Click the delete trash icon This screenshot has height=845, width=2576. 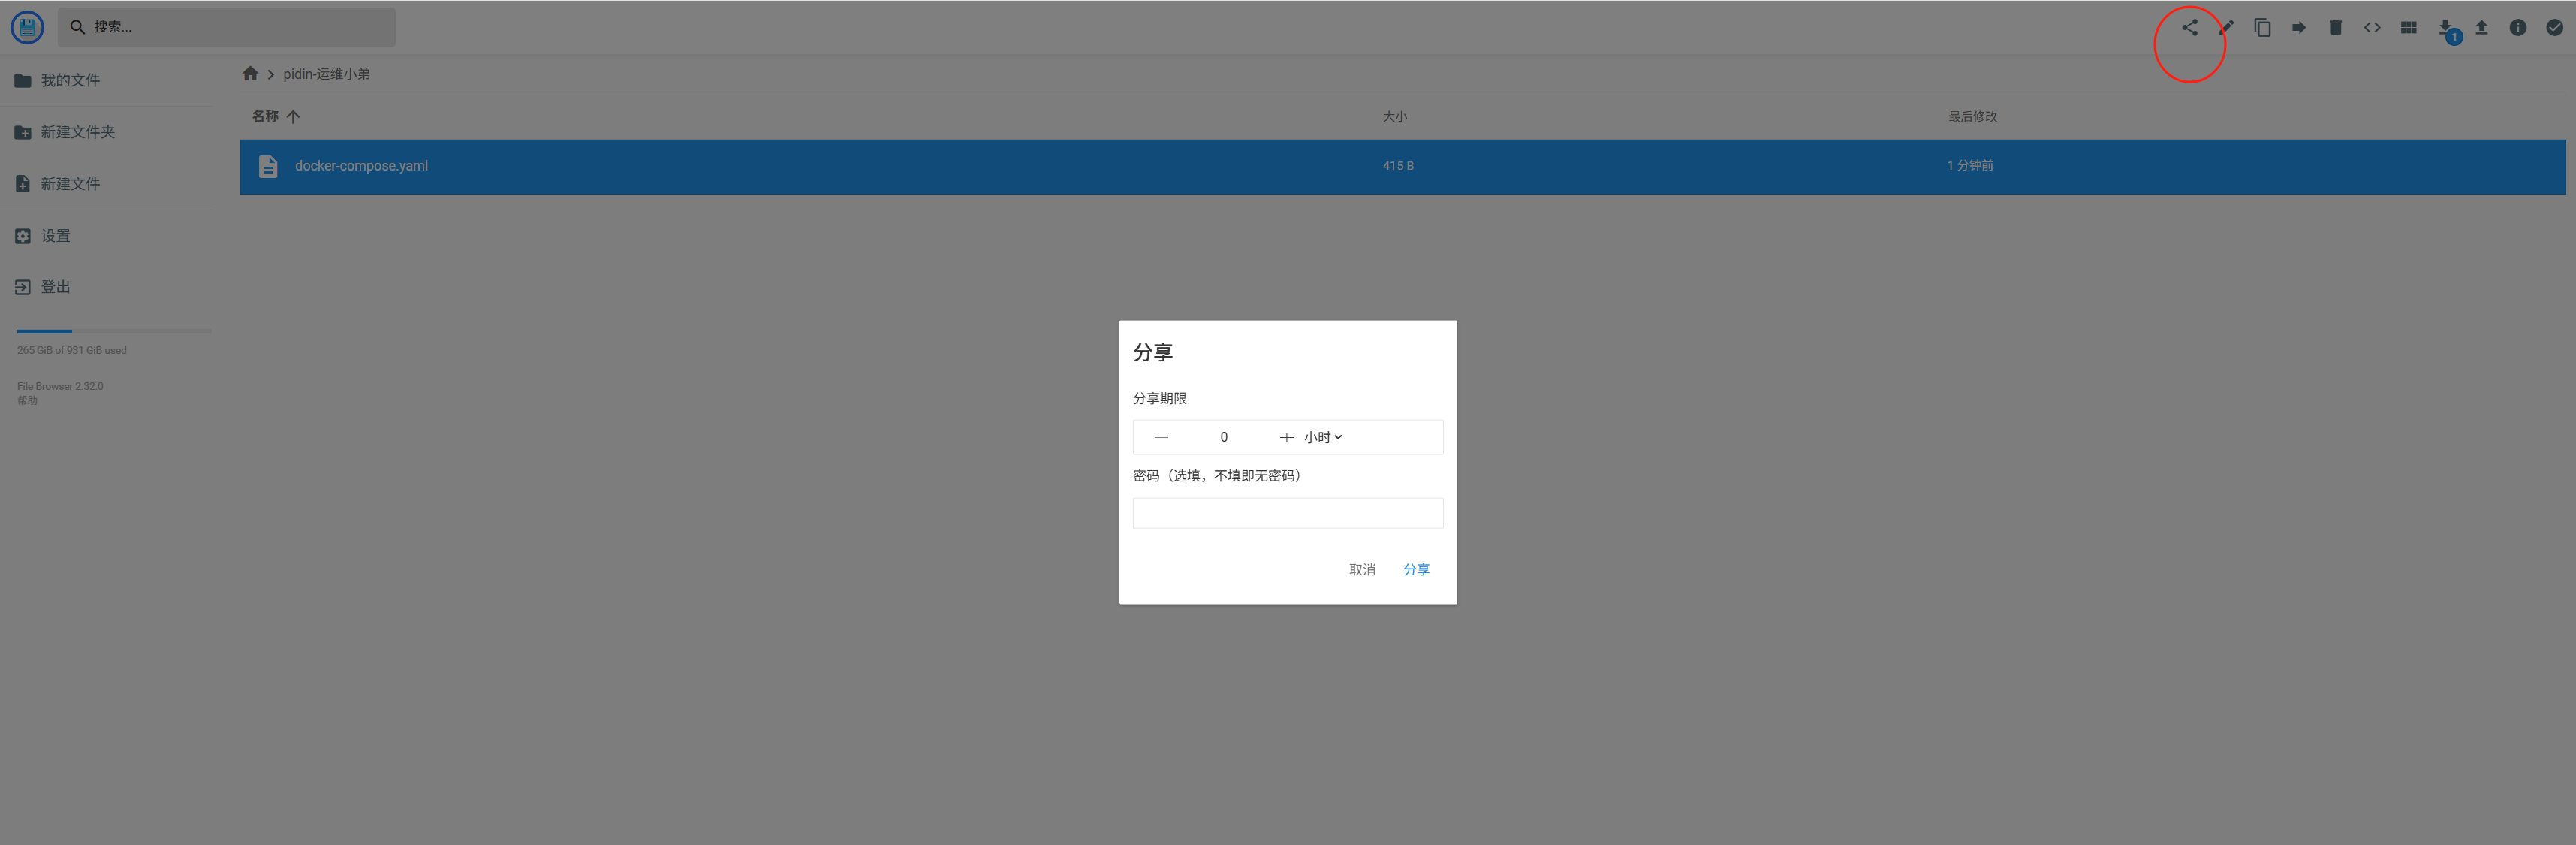tap(2335, 28)
